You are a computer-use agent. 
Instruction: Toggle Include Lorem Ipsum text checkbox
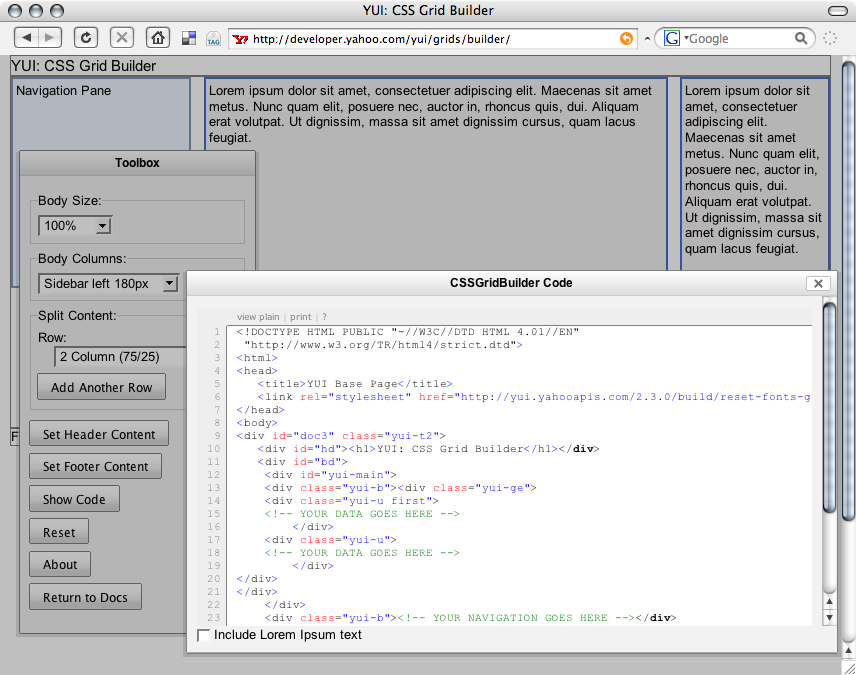click(204, 635)
